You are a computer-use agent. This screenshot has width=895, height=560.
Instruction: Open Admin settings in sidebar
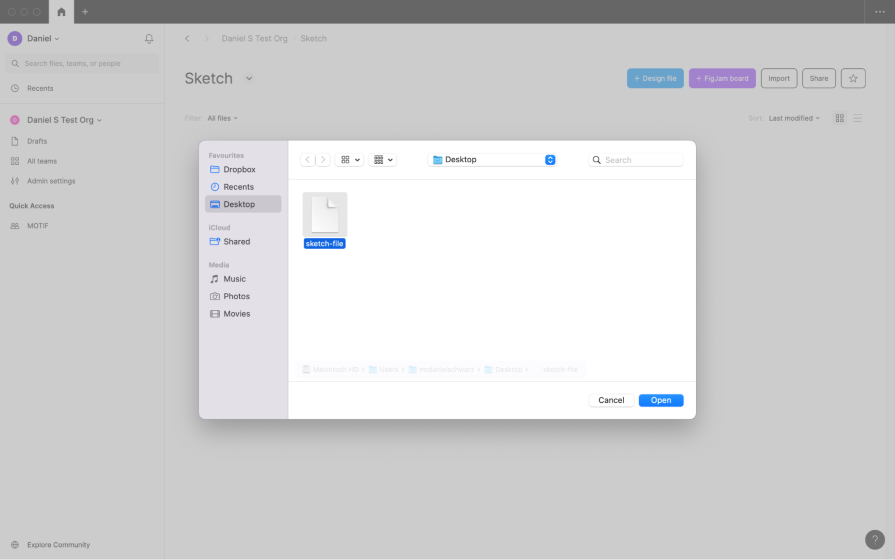[x=50, y=181]
